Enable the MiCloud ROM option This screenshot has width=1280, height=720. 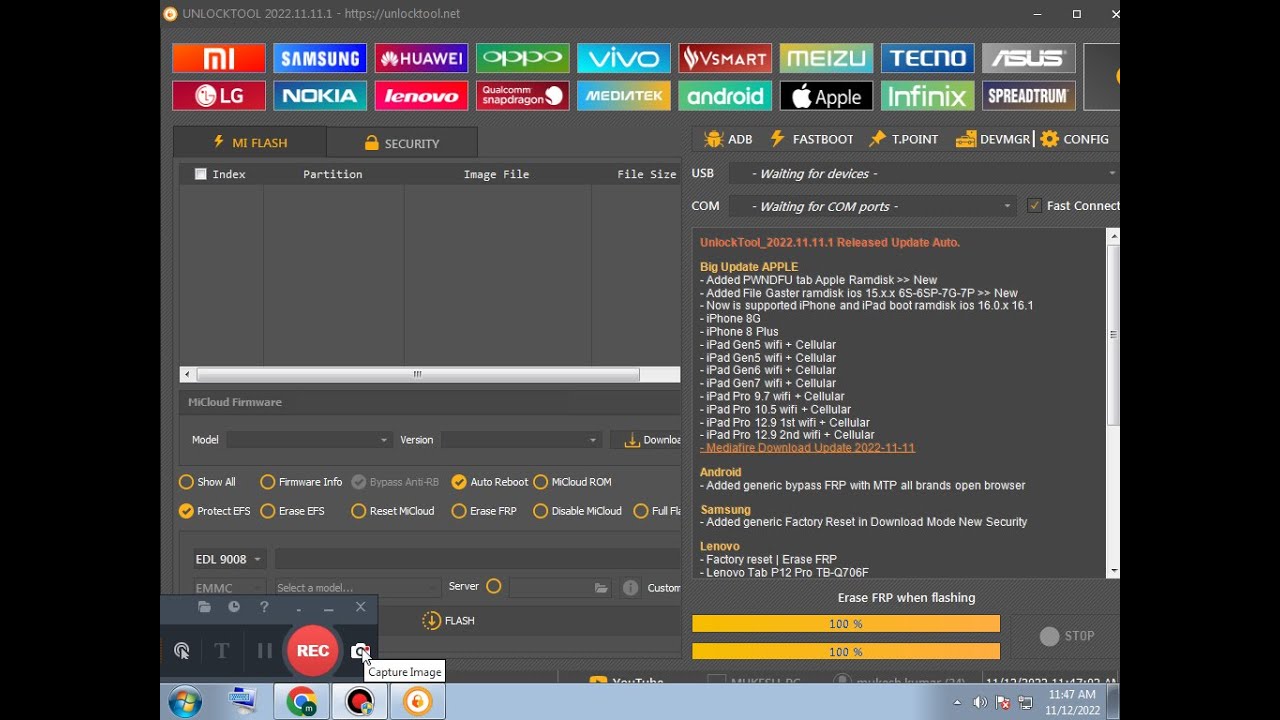pyautogui.click(x=573, y=482)
